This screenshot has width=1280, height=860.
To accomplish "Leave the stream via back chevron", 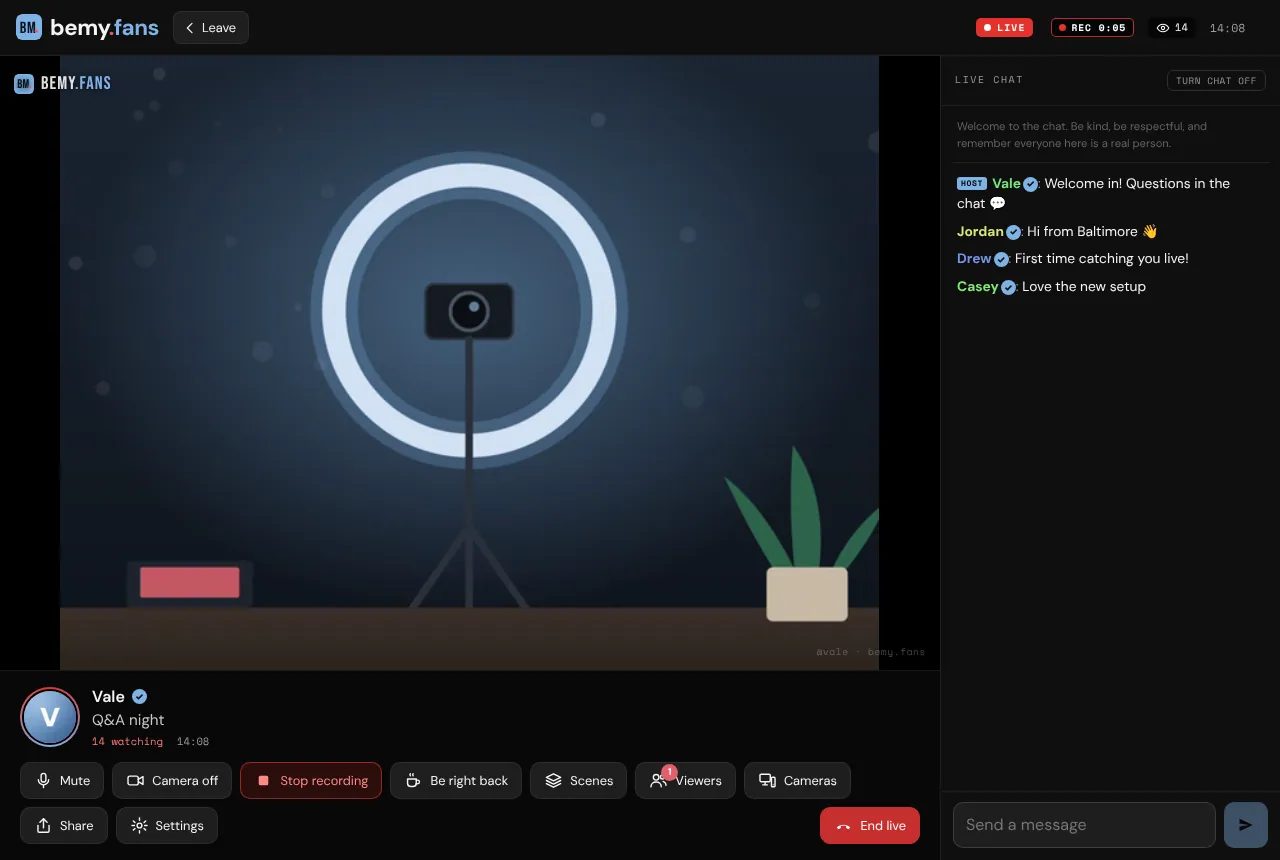I will tap(211, 28).
